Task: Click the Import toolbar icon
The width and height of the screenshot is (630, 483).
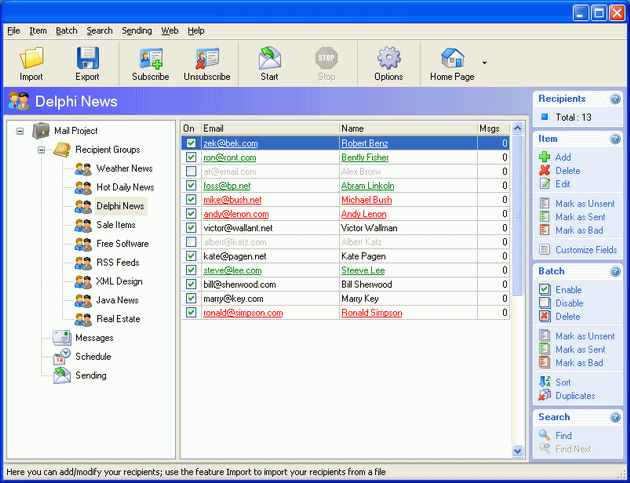Action: (31, 58)
